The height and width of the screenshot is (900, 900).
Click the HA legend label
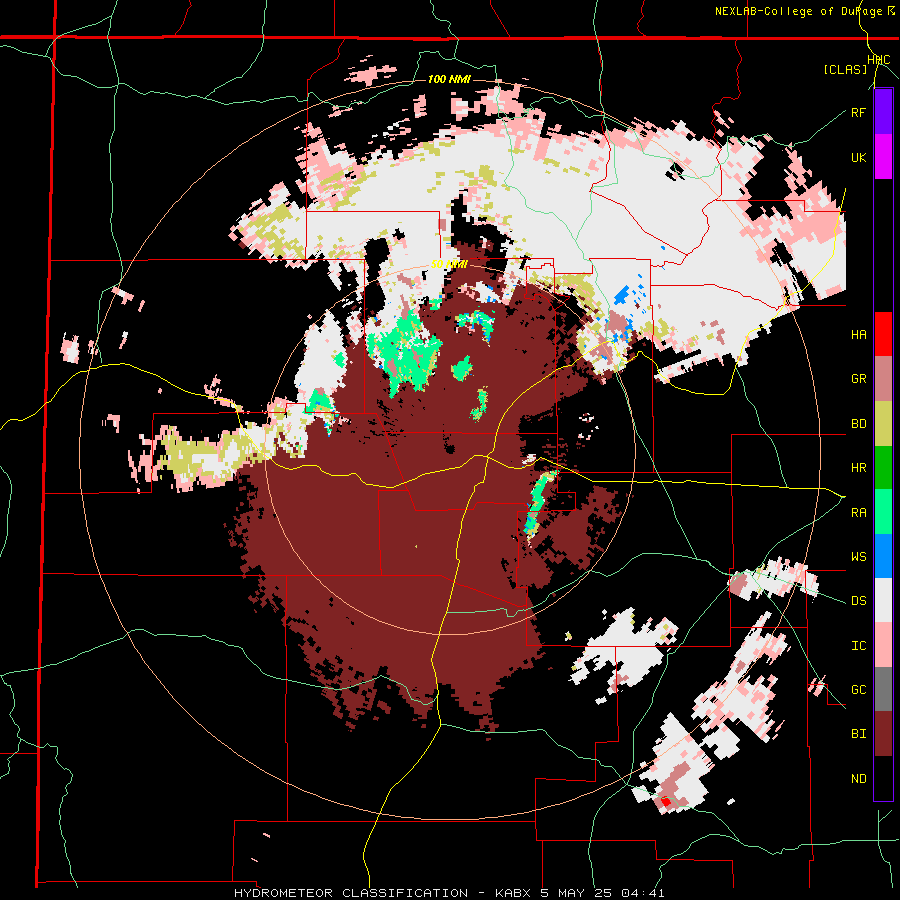pyautogui.click(x=858, y=335)
